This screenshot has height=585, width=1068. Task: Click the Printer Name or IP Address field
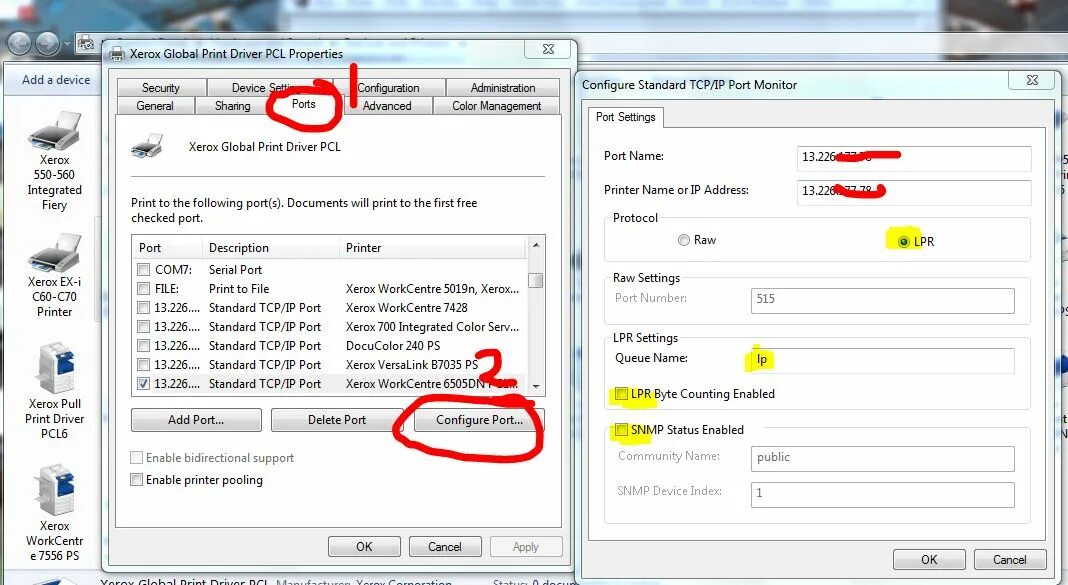coord(913,191)
